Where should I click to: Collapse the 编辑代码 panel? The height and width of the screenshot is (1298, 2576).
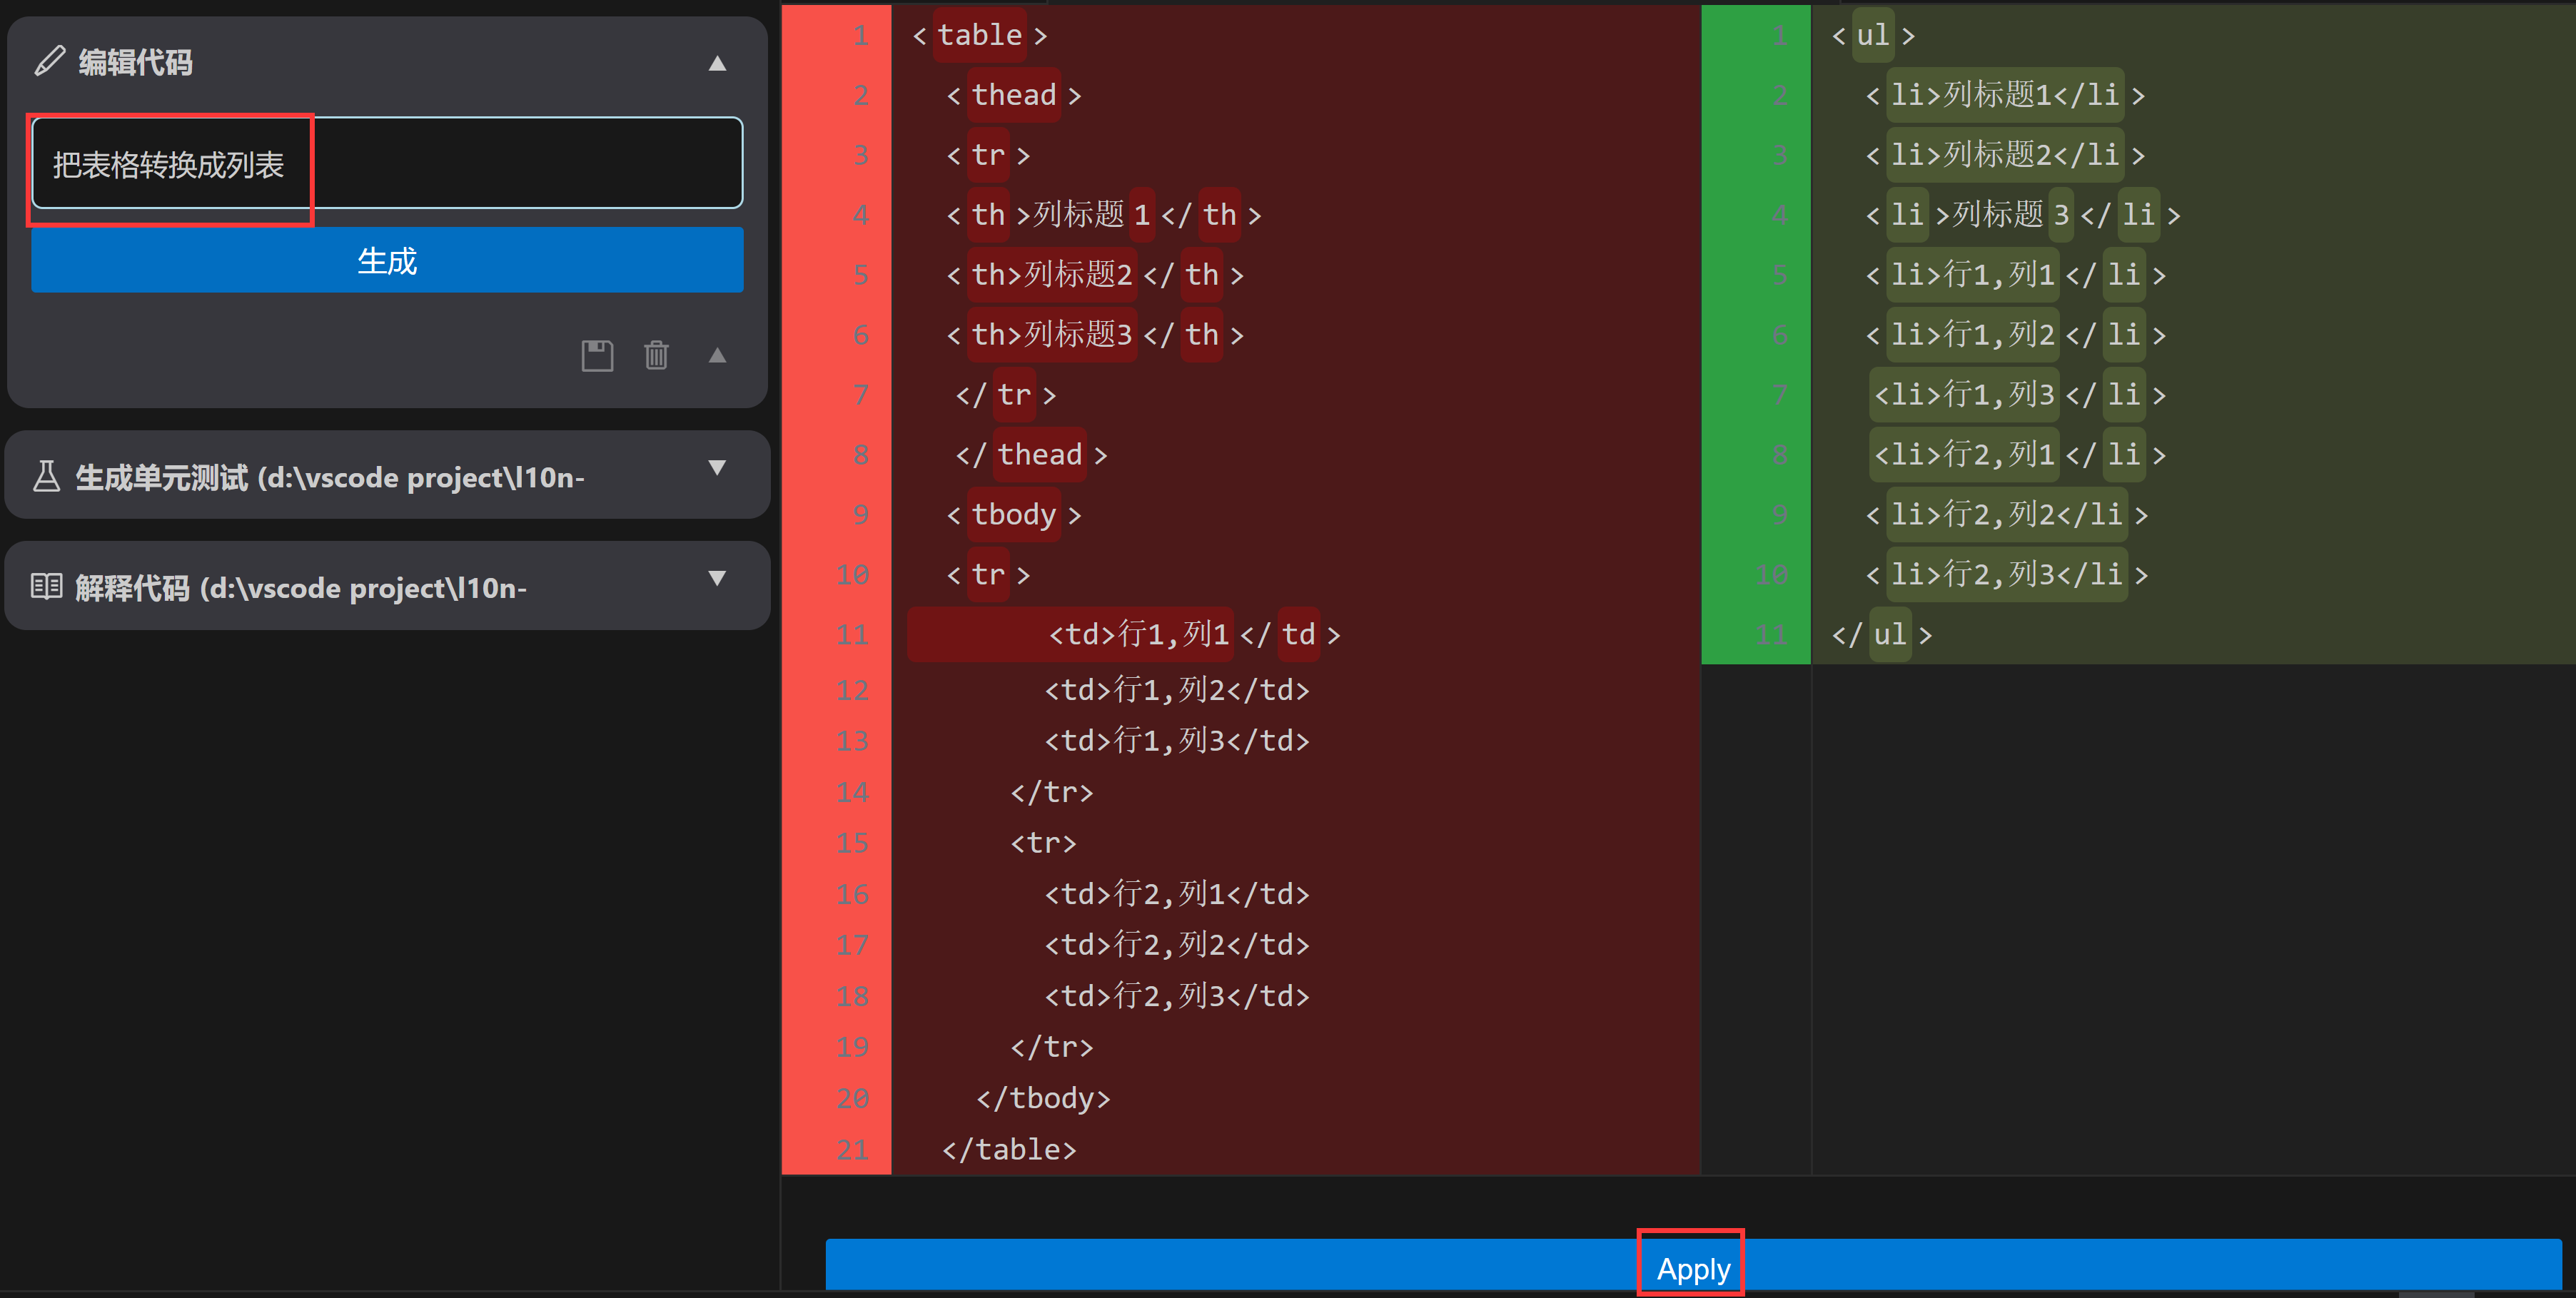717,62
